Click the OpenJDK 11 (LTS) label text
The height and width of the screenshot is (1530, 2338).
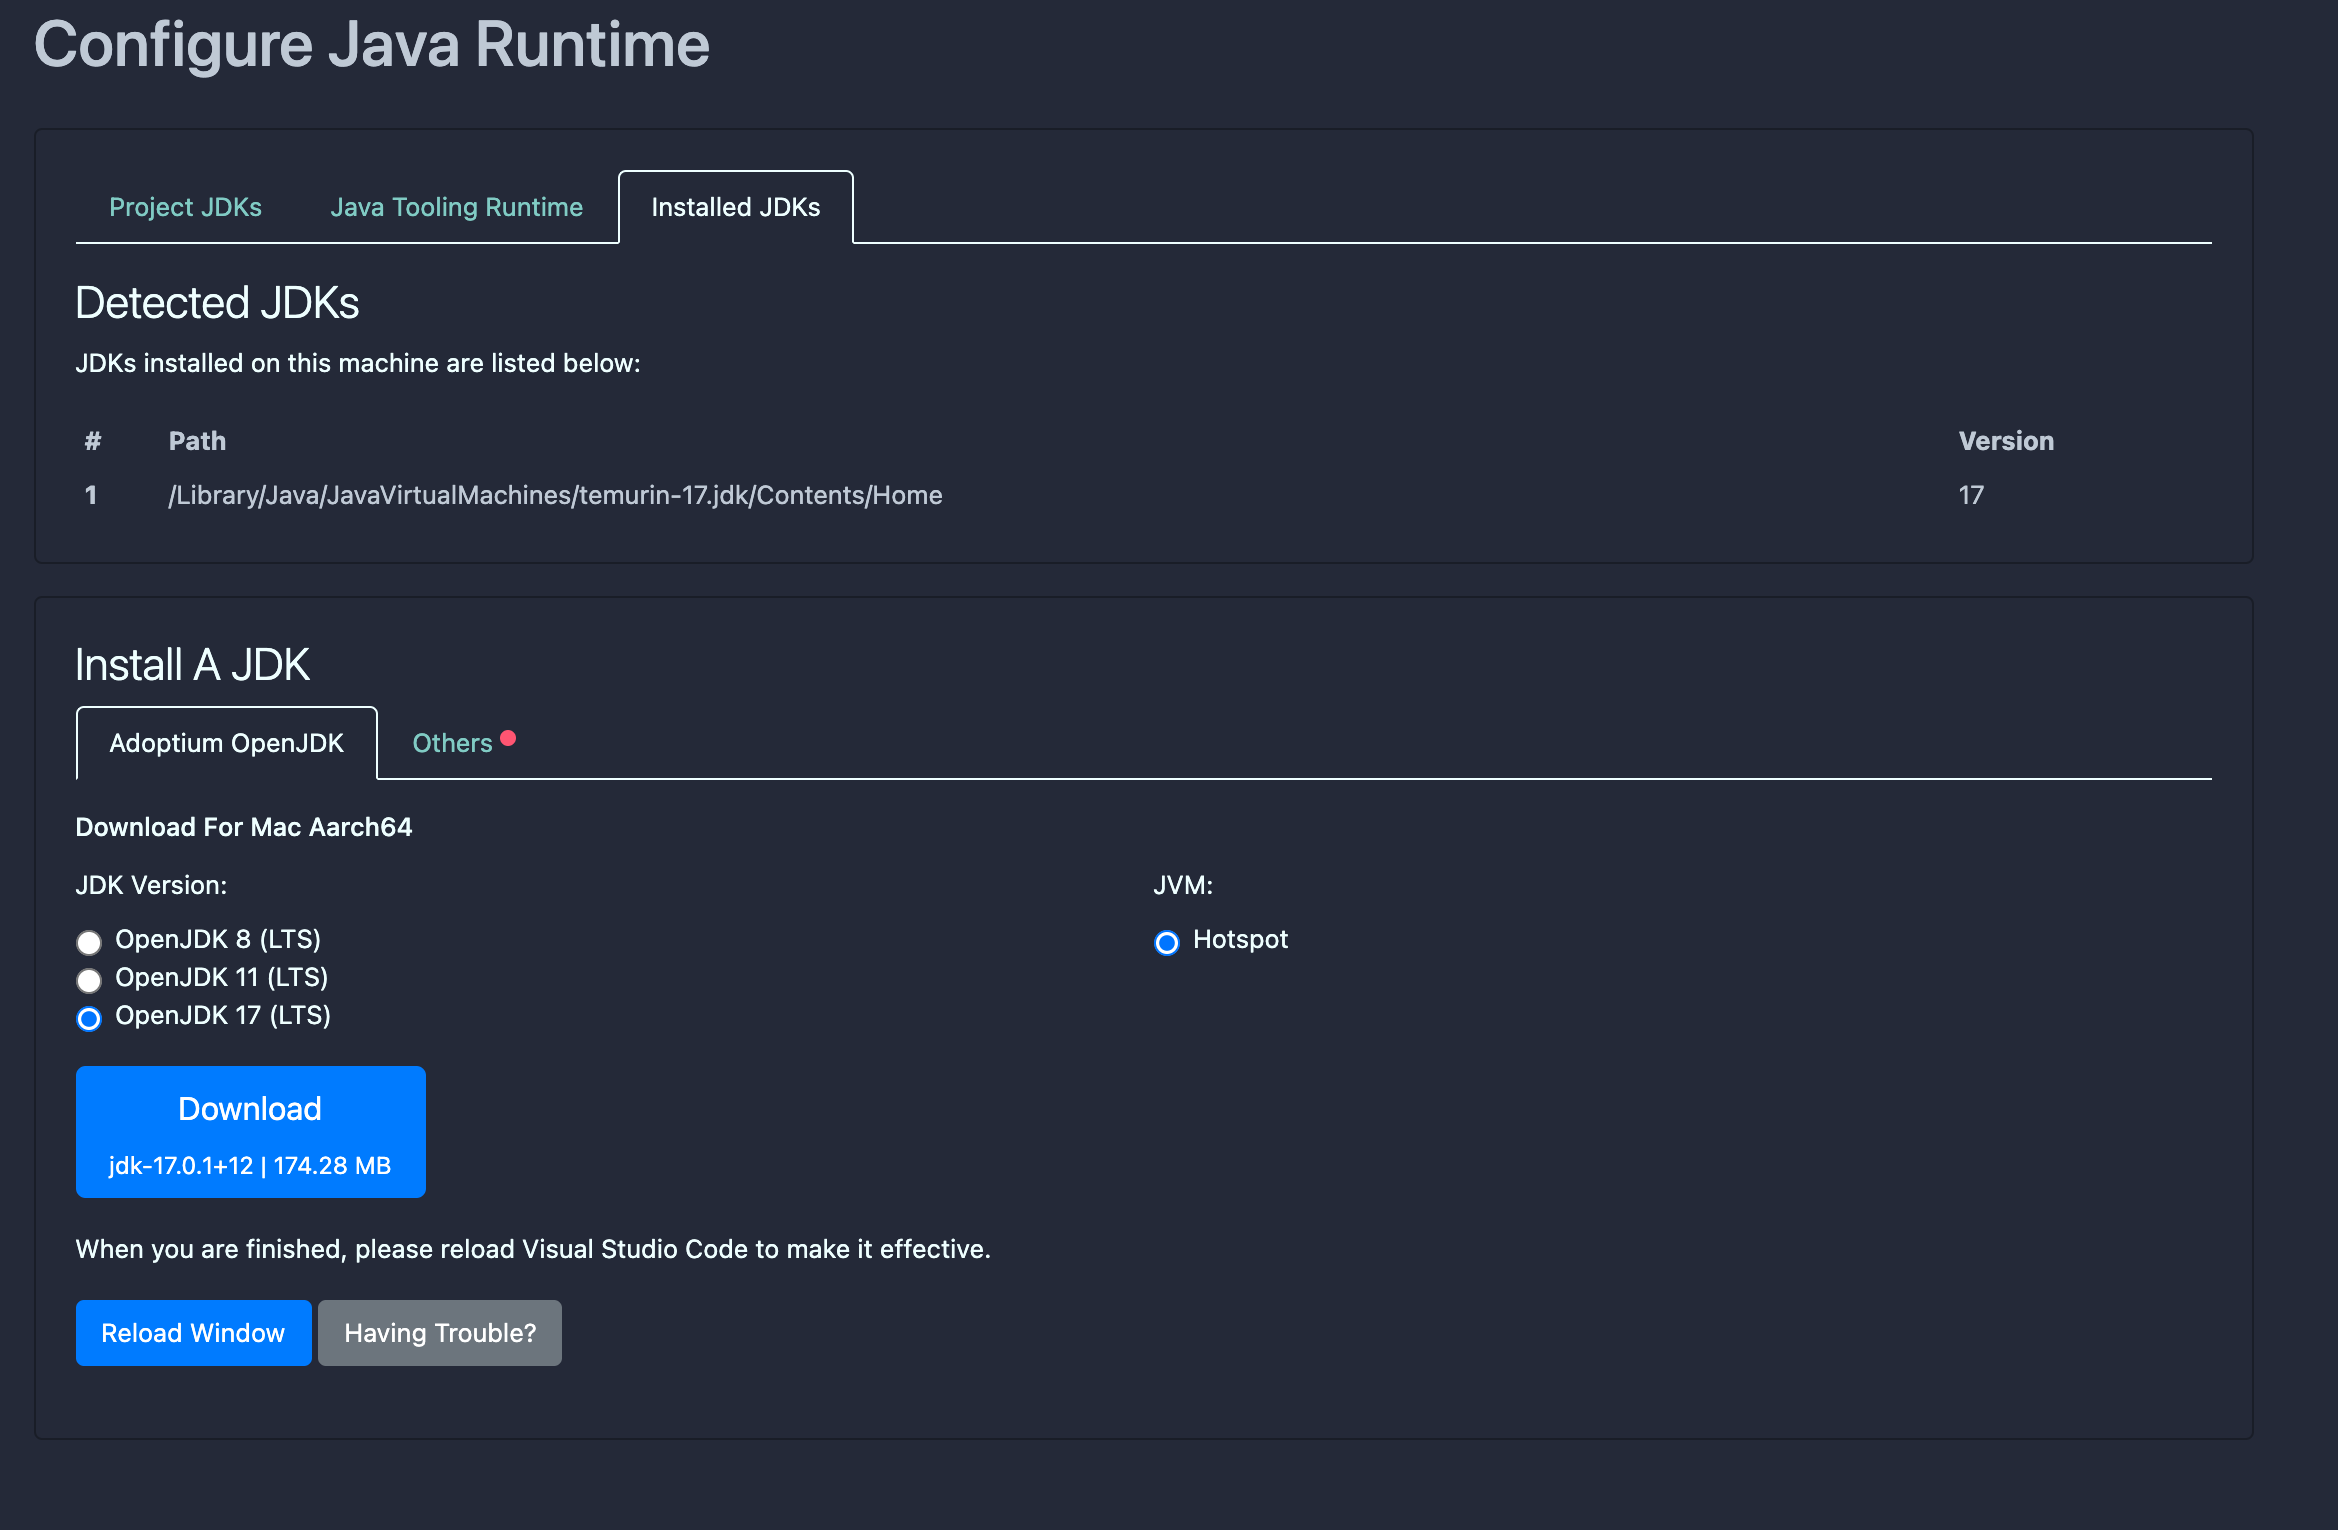point(221,977)
